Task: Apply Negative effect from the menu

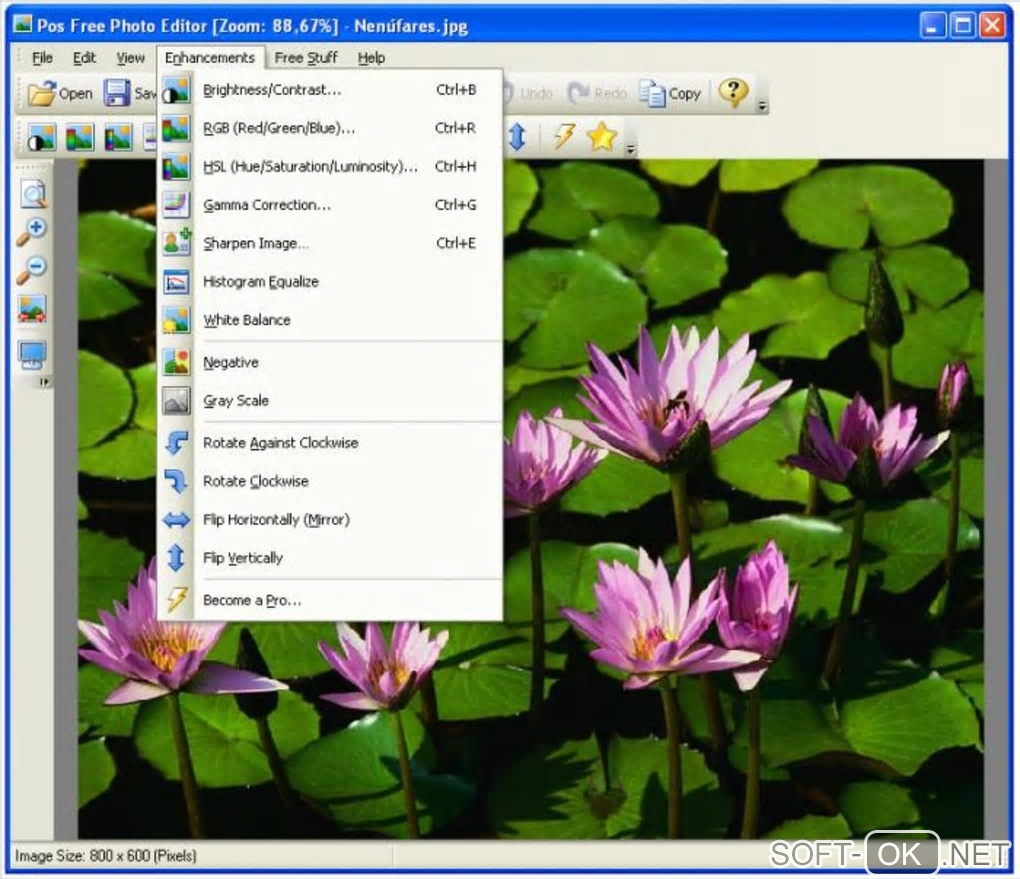Action: click(330, 362)
